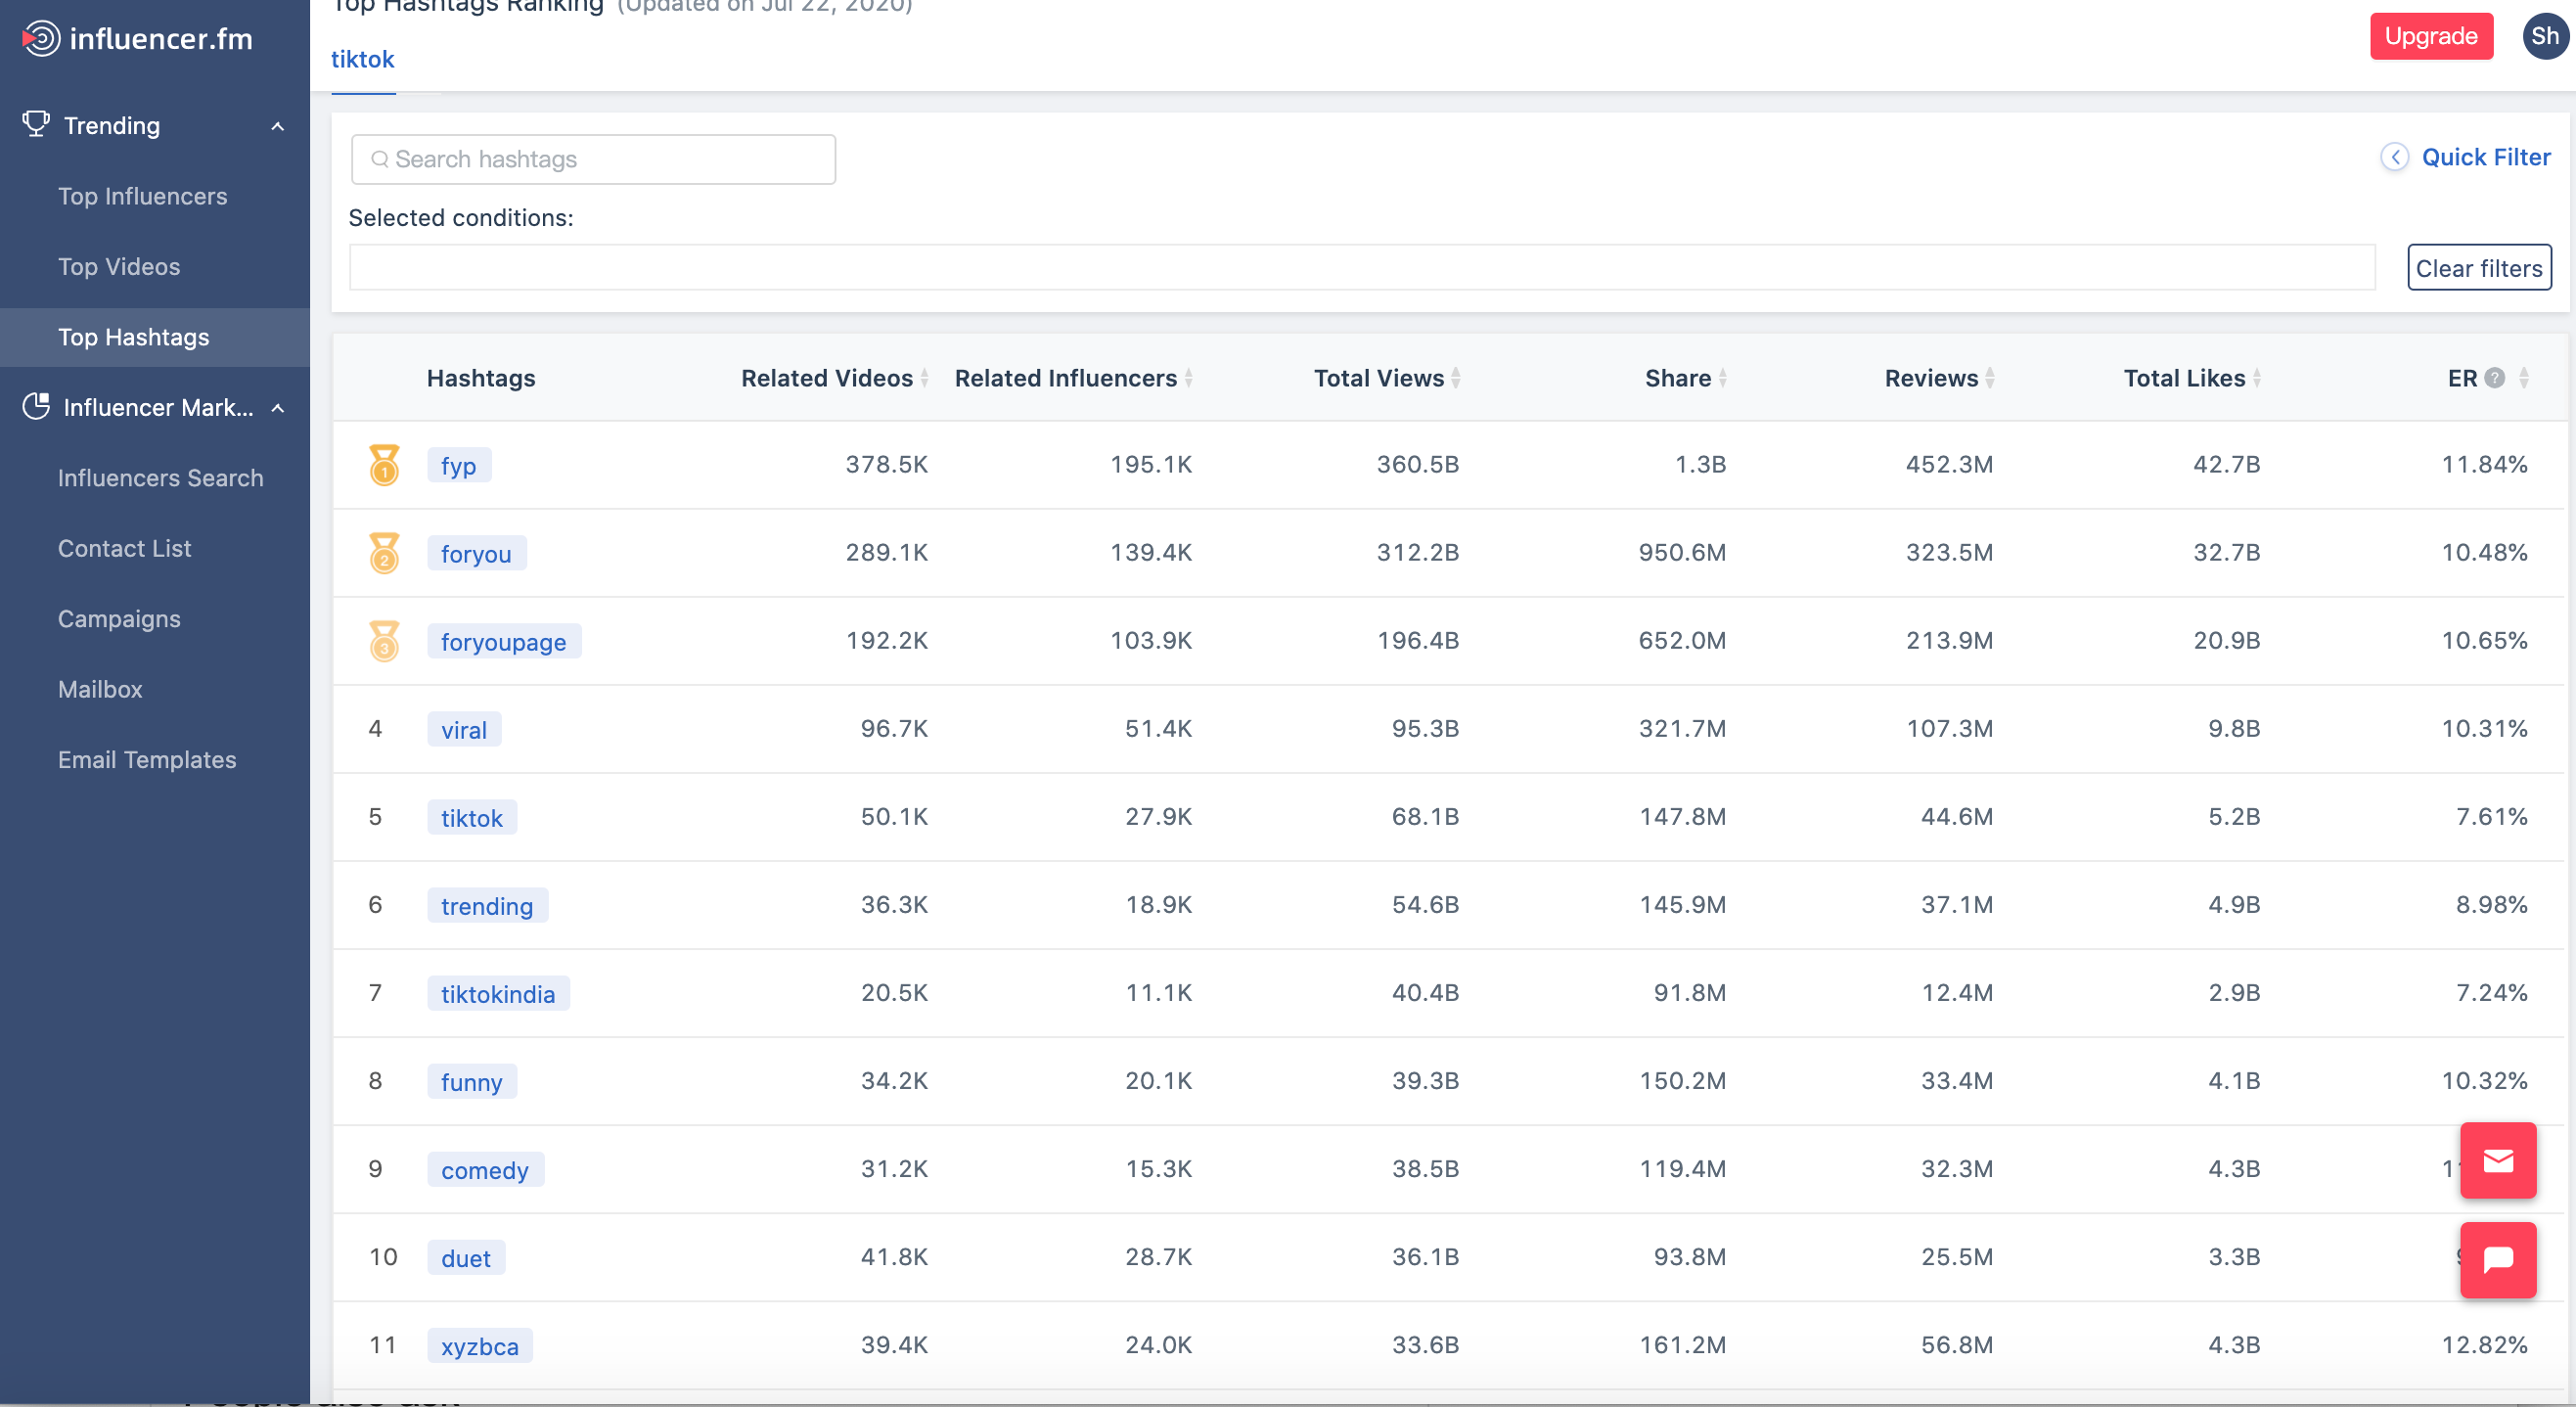Click the red mail floating icon

pos(2497,1160)
